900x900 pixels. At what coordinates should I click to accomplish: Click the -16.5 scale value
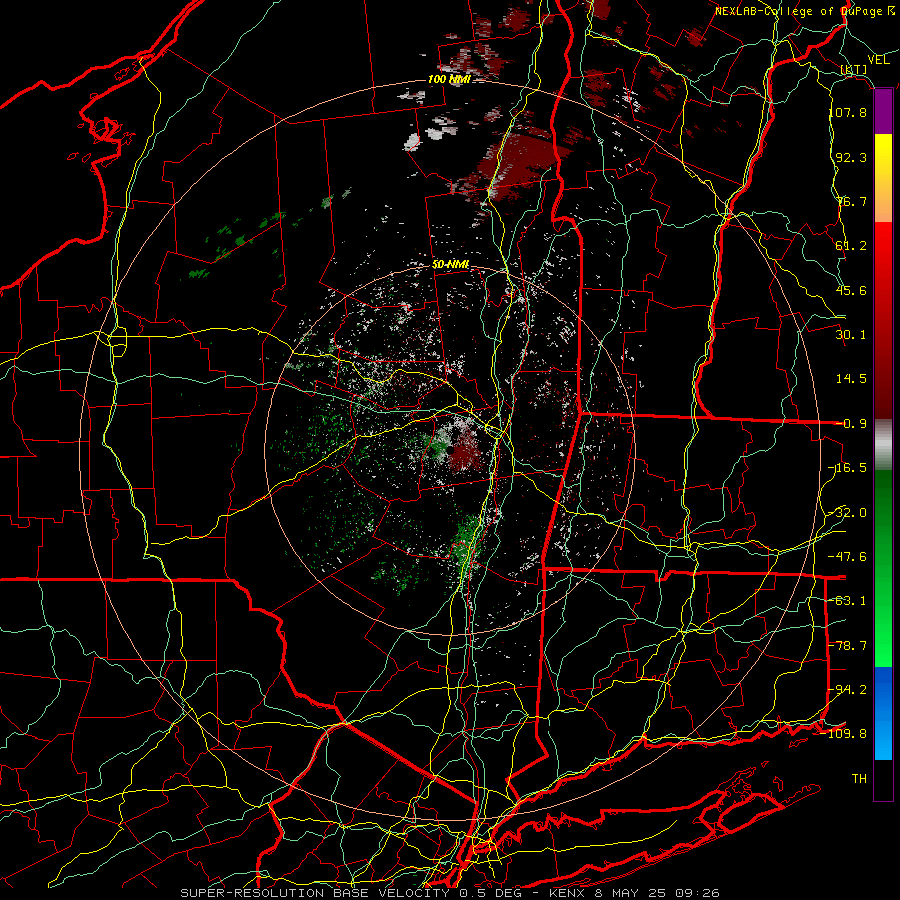click(x=848, y=468)
